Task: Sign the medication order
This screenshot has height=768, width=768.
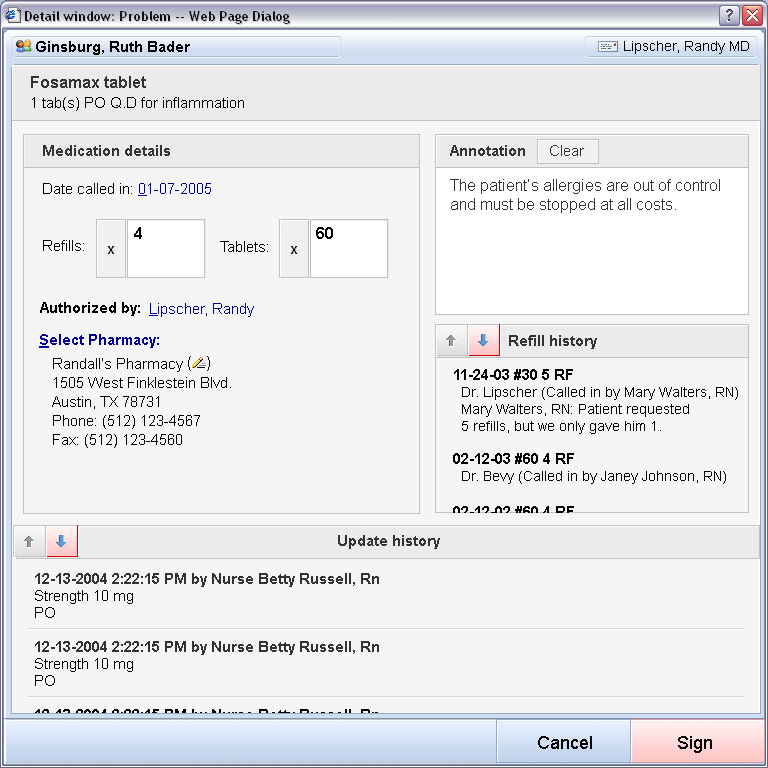Action: (695, 743)
